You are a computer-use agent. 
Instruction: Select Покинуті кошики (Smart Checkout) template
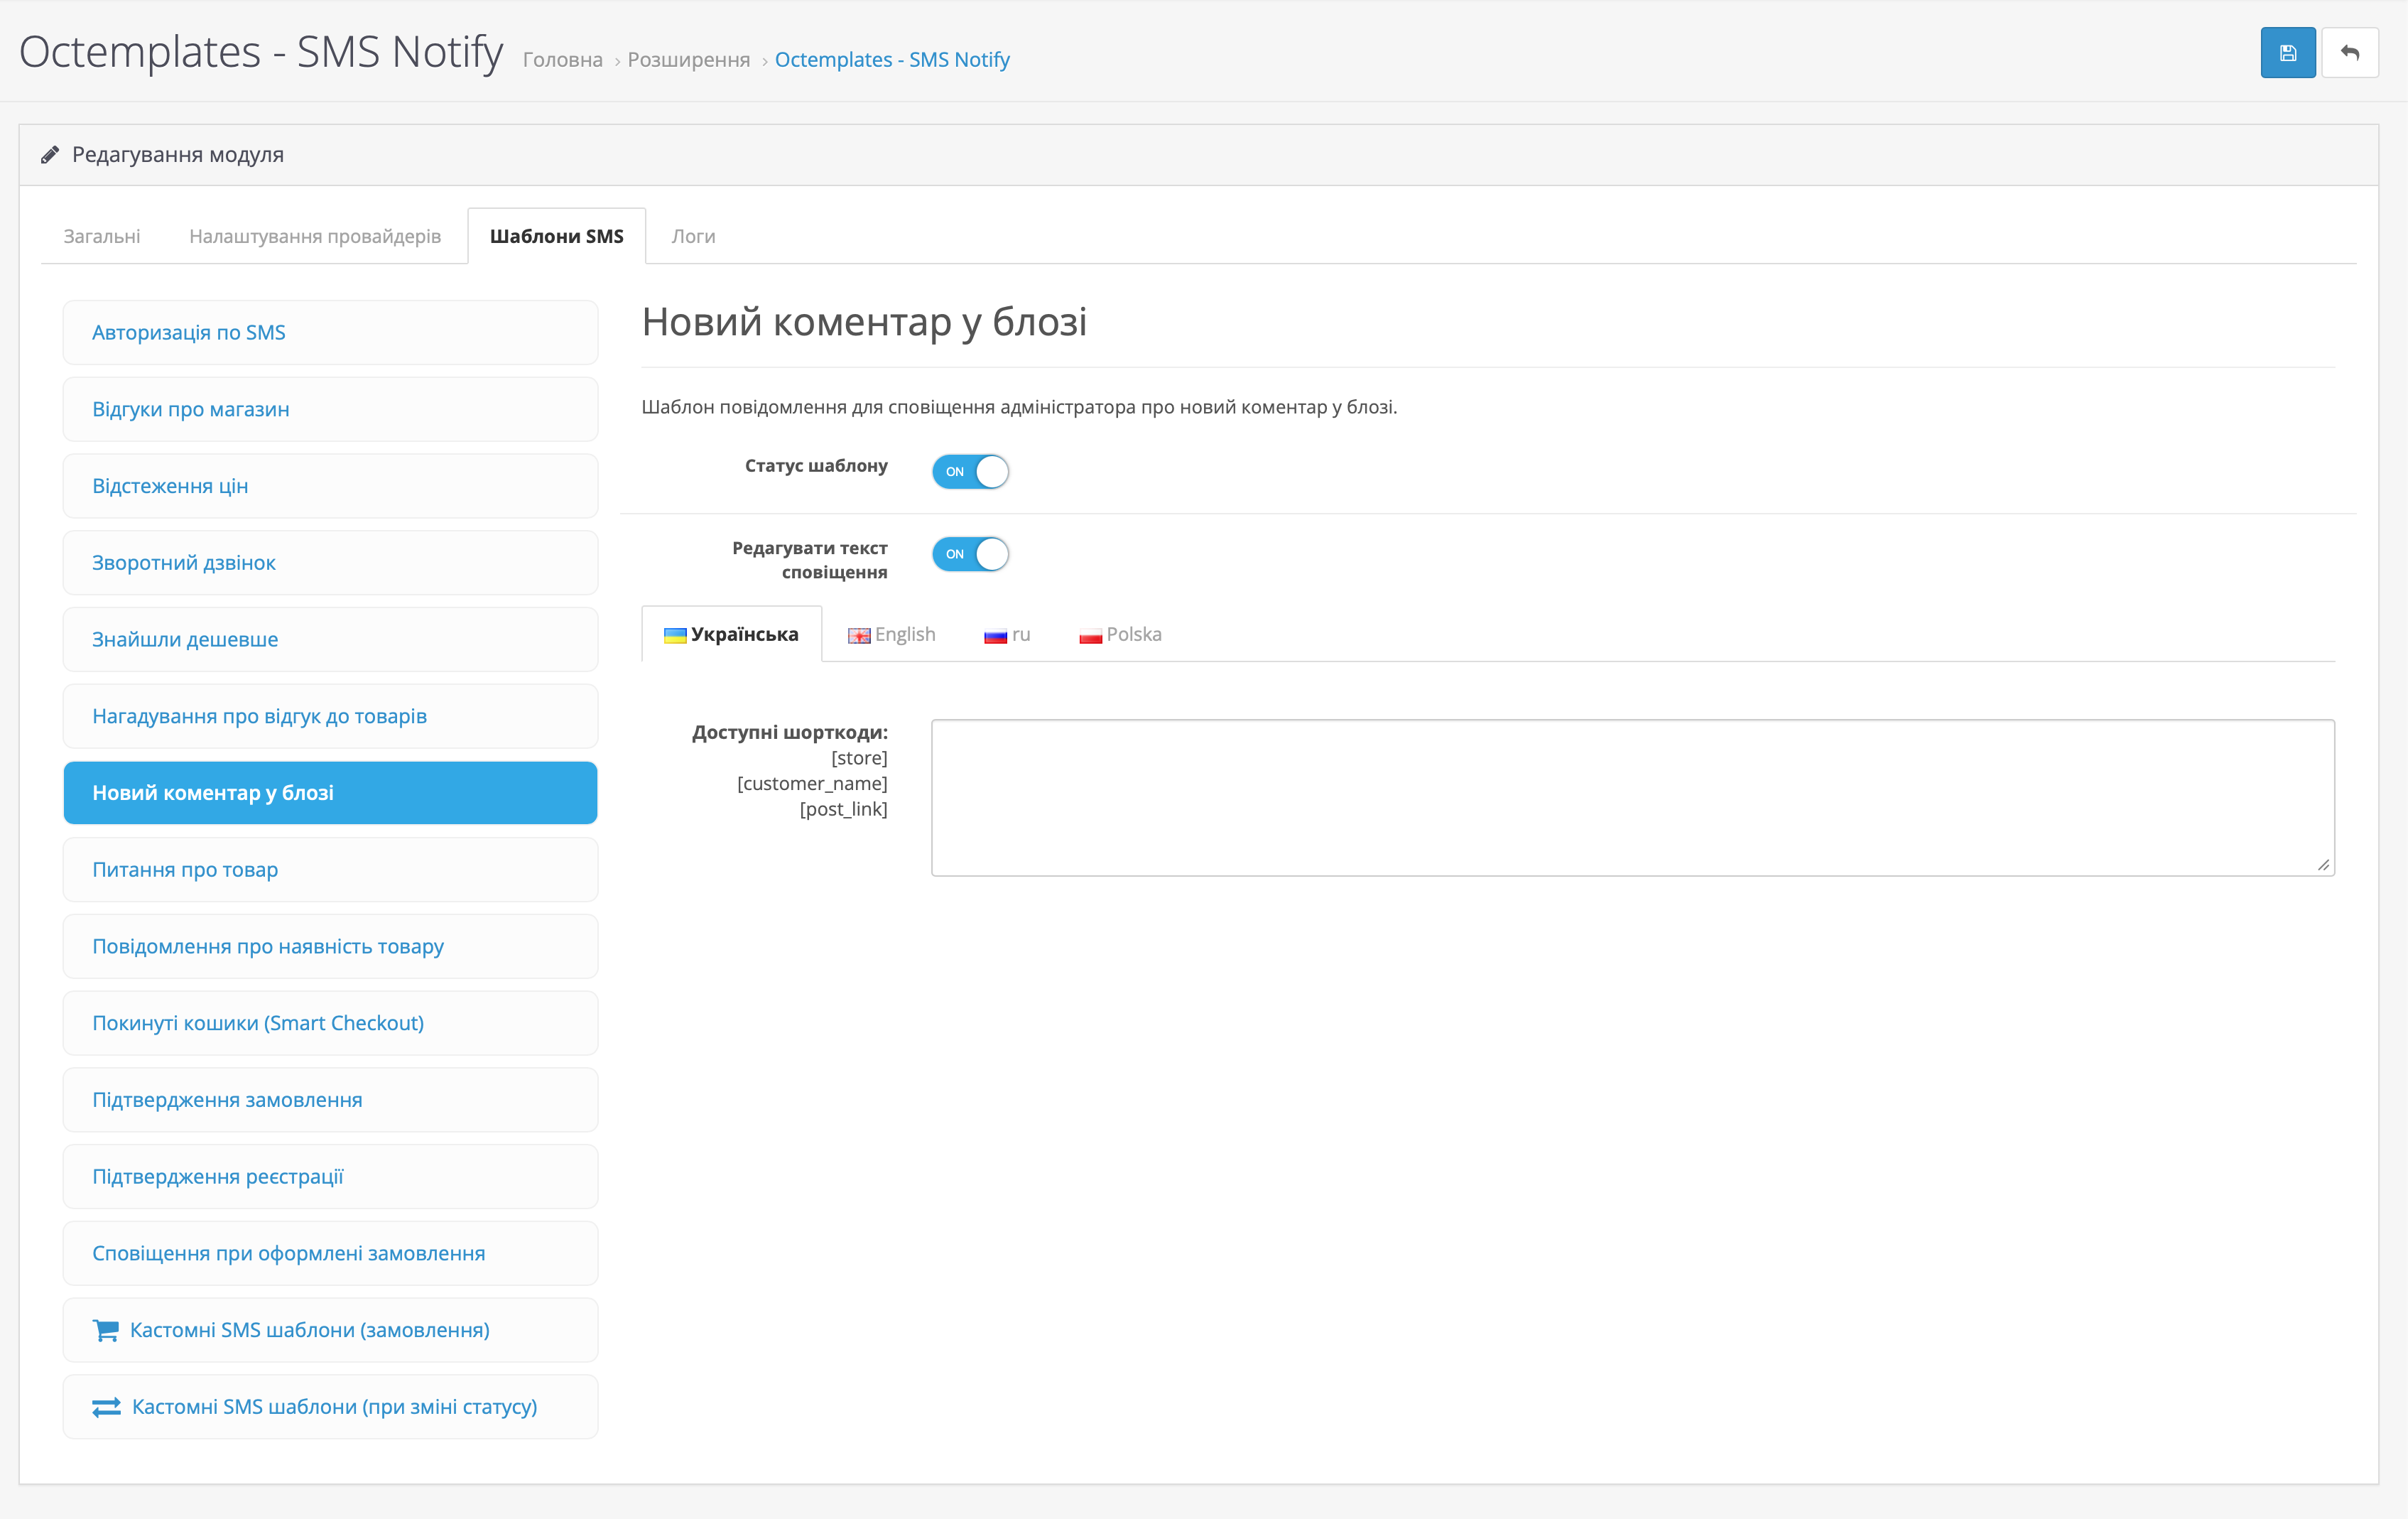(258, 1023)
